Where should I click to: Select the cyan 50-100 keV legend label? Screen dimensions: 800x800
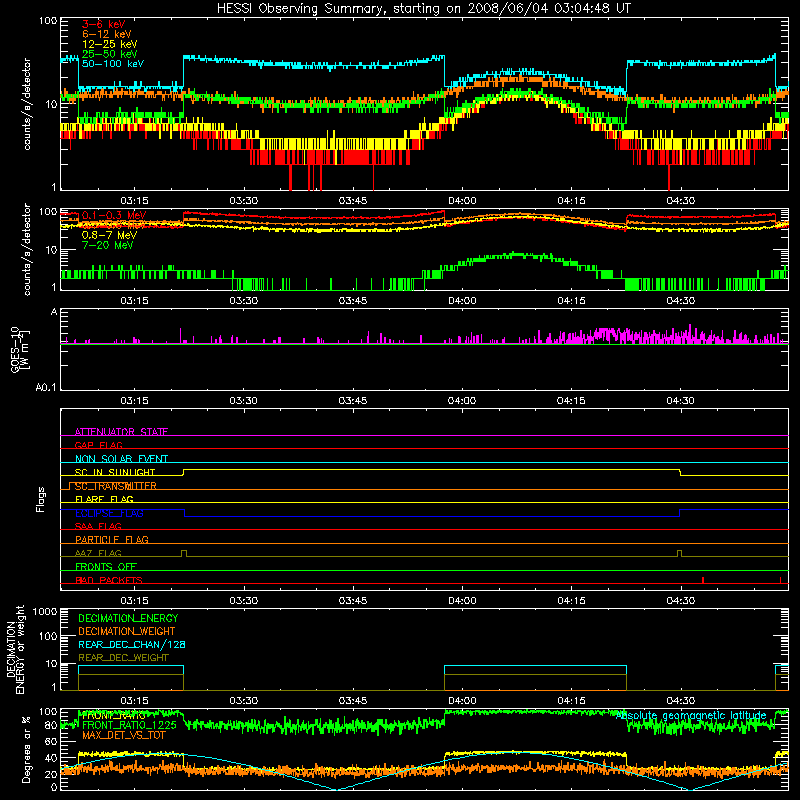tap(113, 64)
